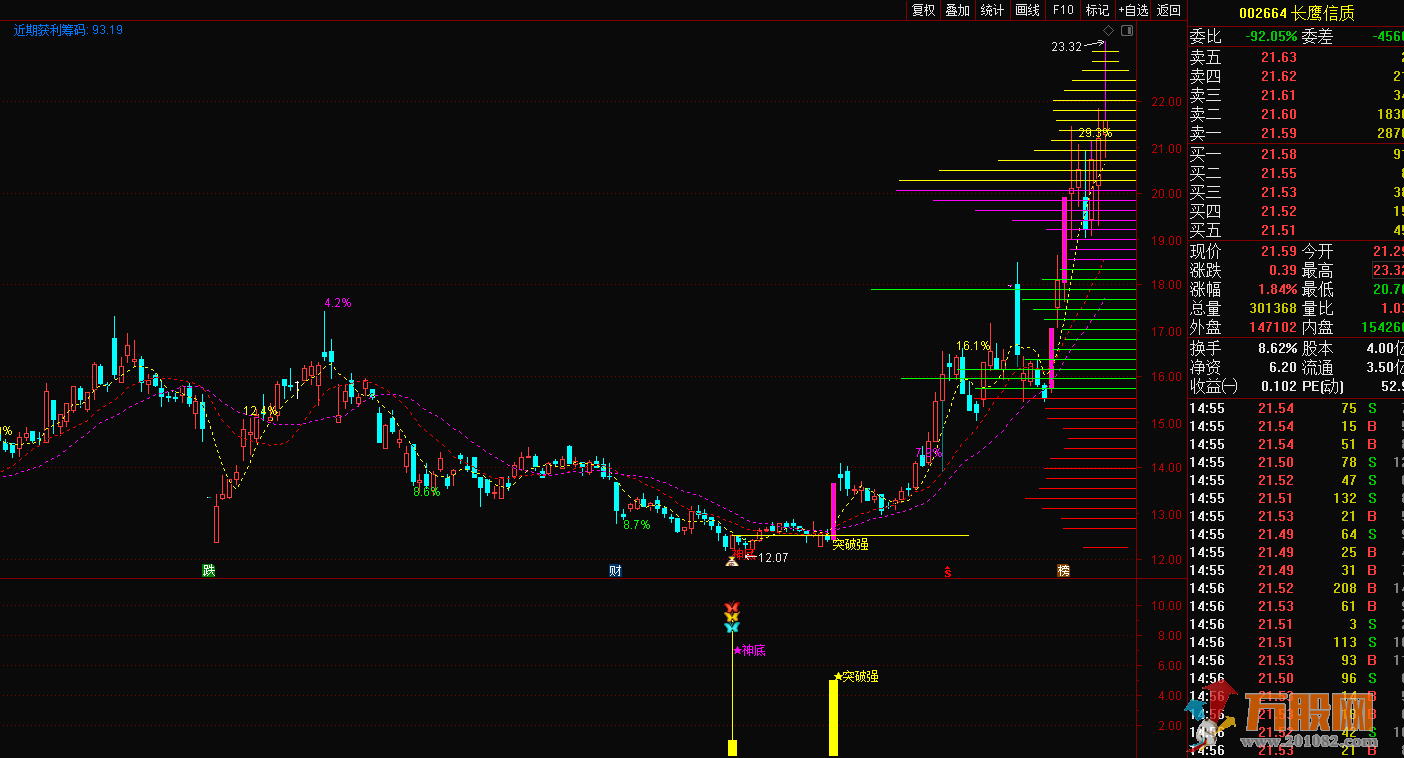
Task: Click the 近期获利筹码 indicator label
Action: click(x=69, y=30)
